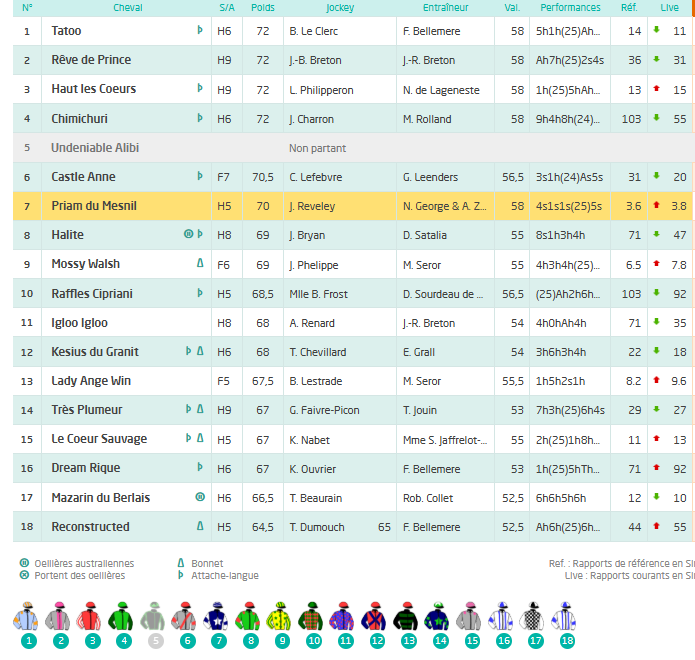
Task: Click silk number 12 with red cross
Action: [376, 618]
